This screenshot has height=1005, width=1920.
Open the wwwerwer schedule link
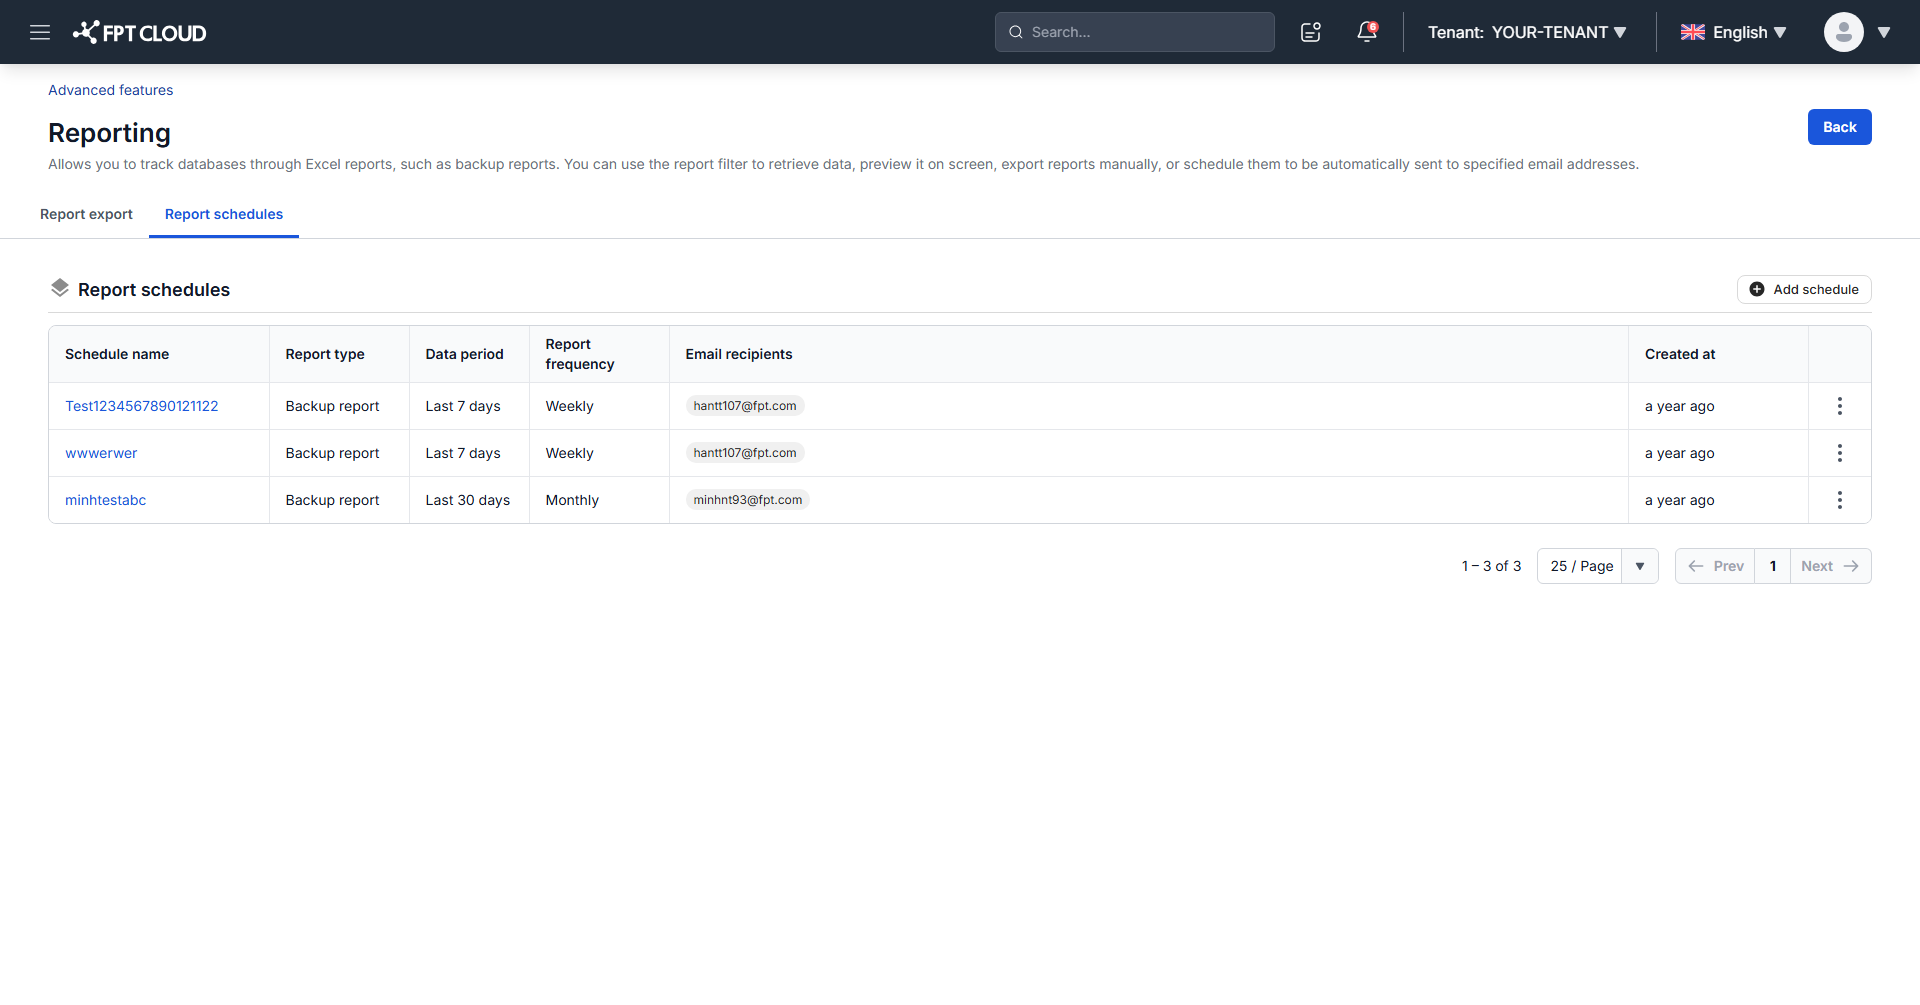(101, 453)
